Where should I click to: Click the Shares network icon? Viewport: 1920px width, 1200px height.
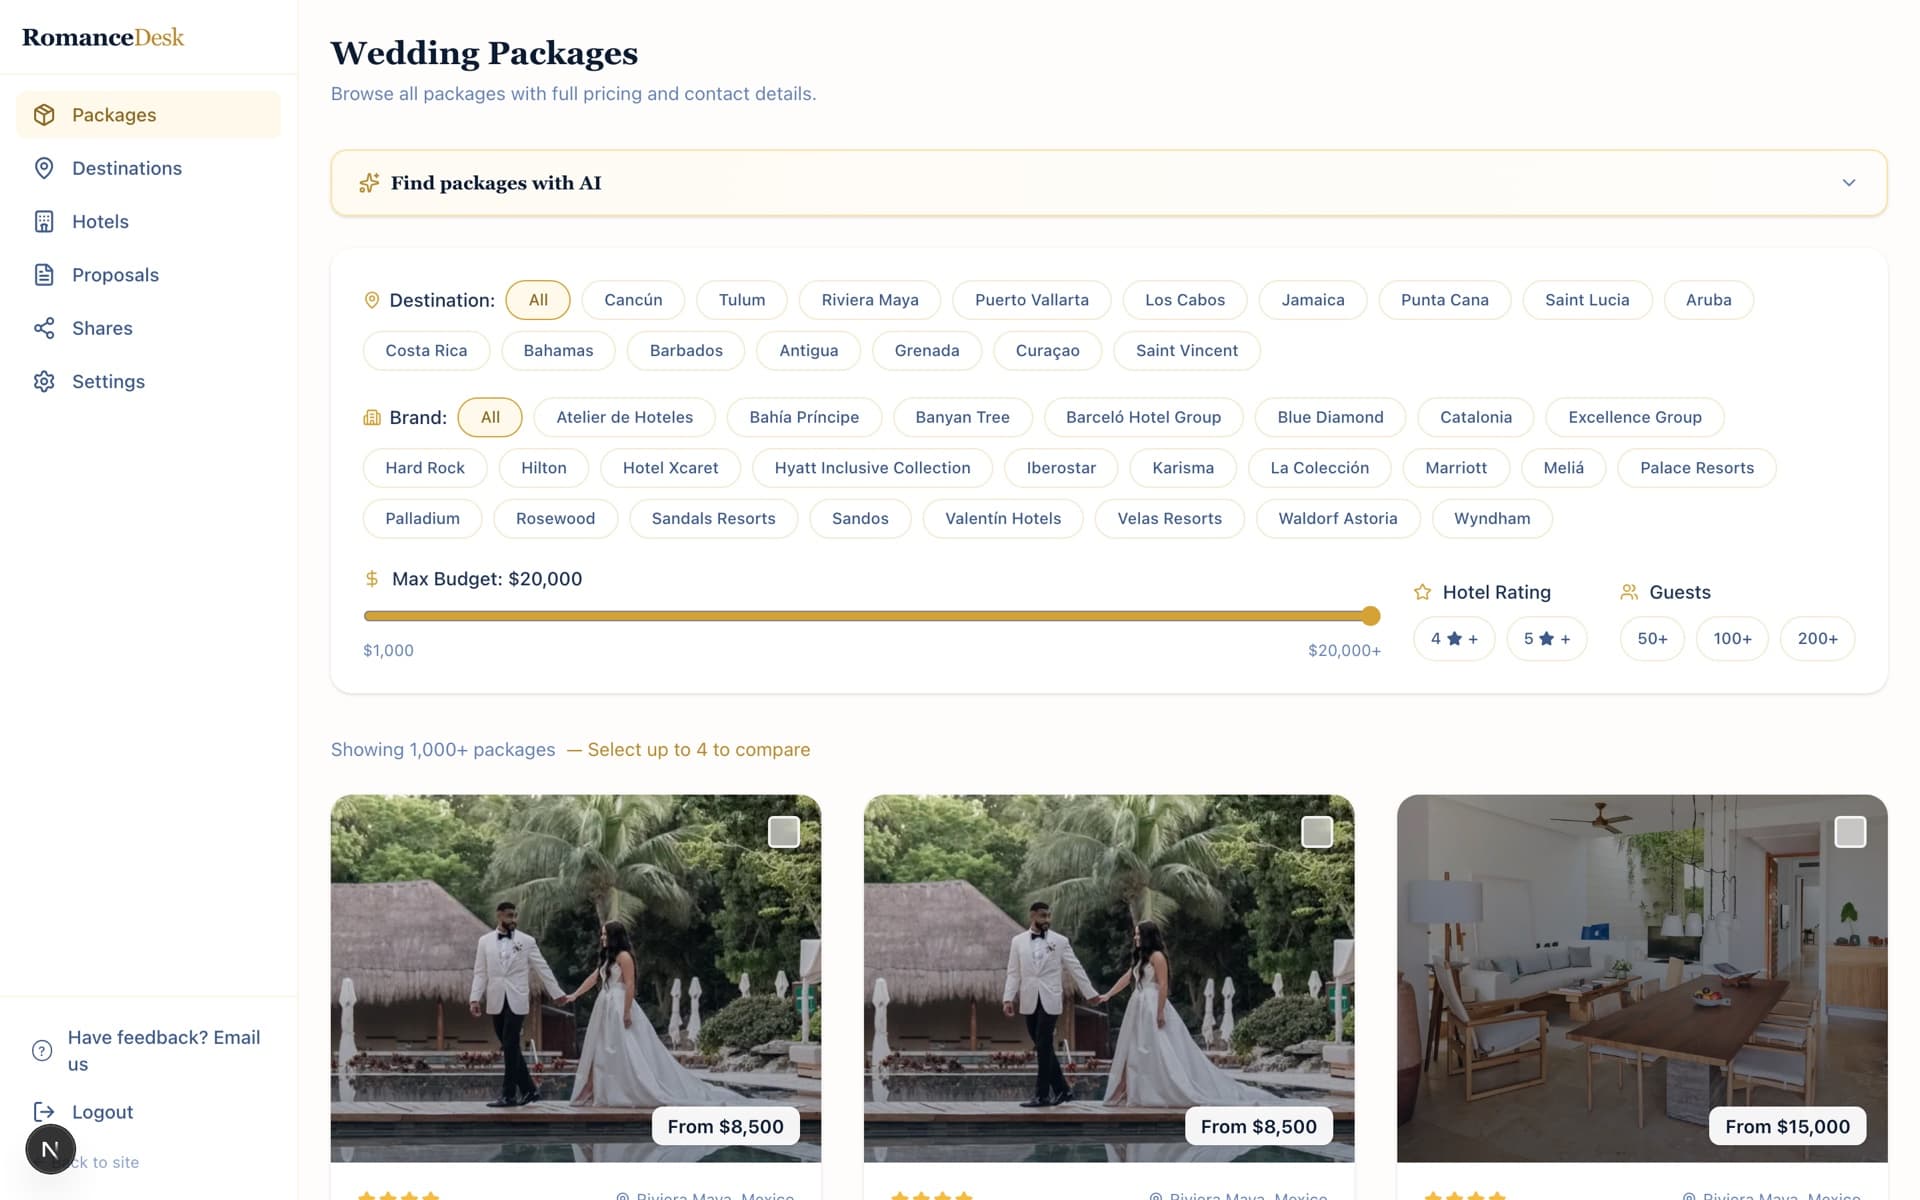44,328
